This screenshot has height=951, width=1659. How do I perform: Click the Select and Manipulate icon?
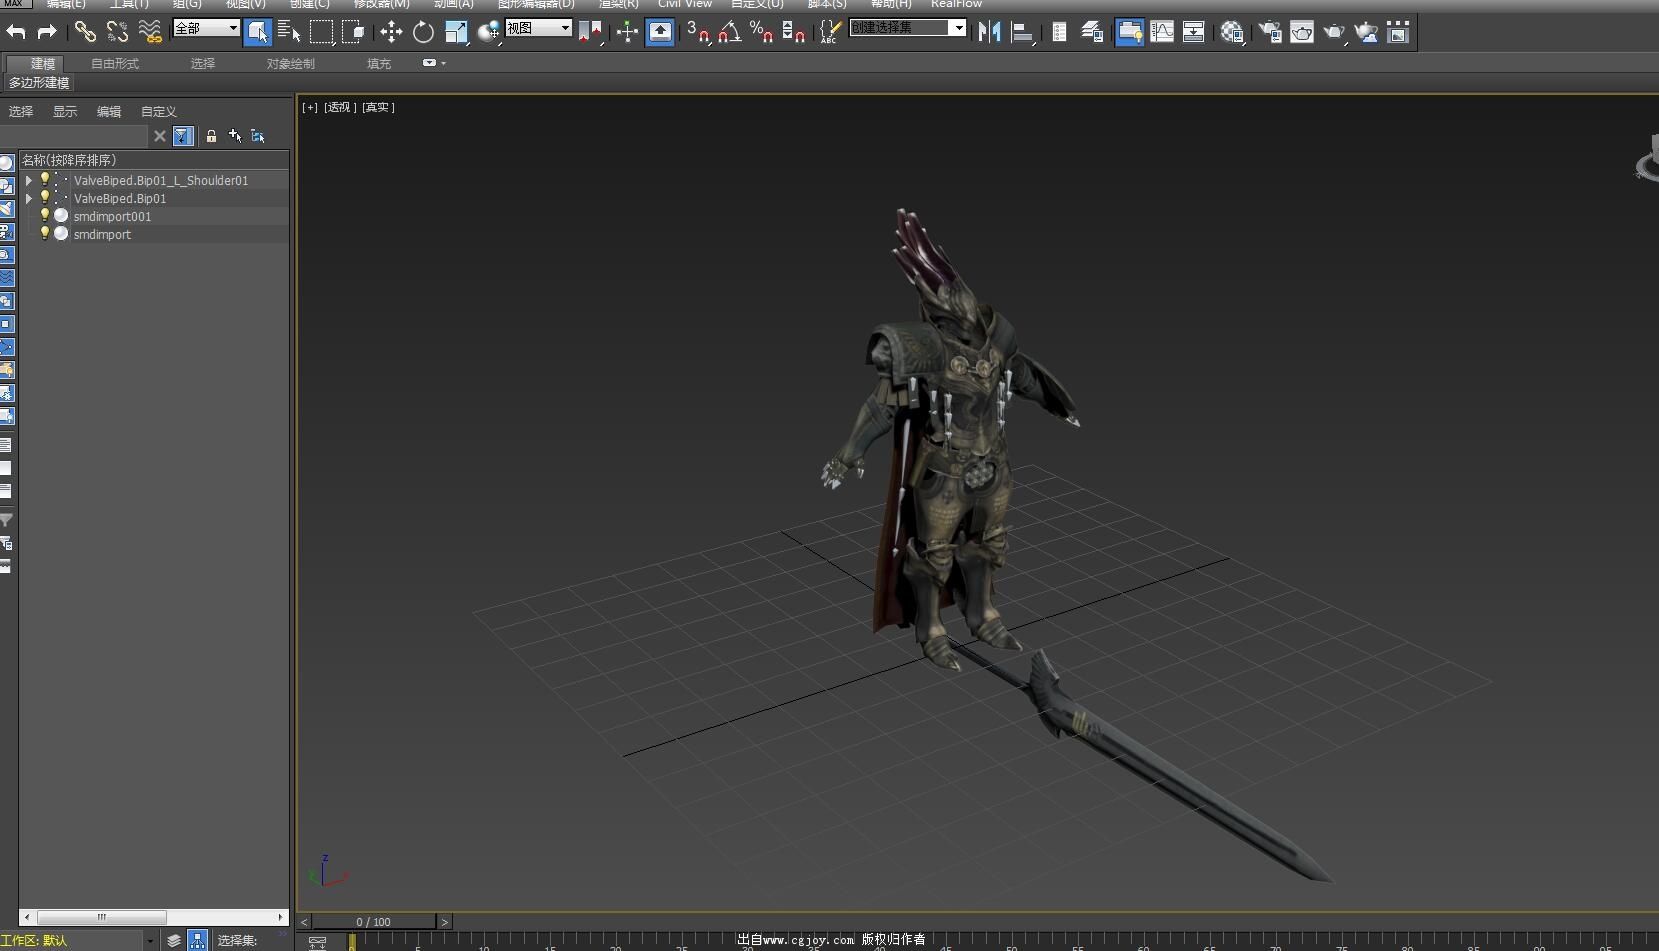coord(627,32)
